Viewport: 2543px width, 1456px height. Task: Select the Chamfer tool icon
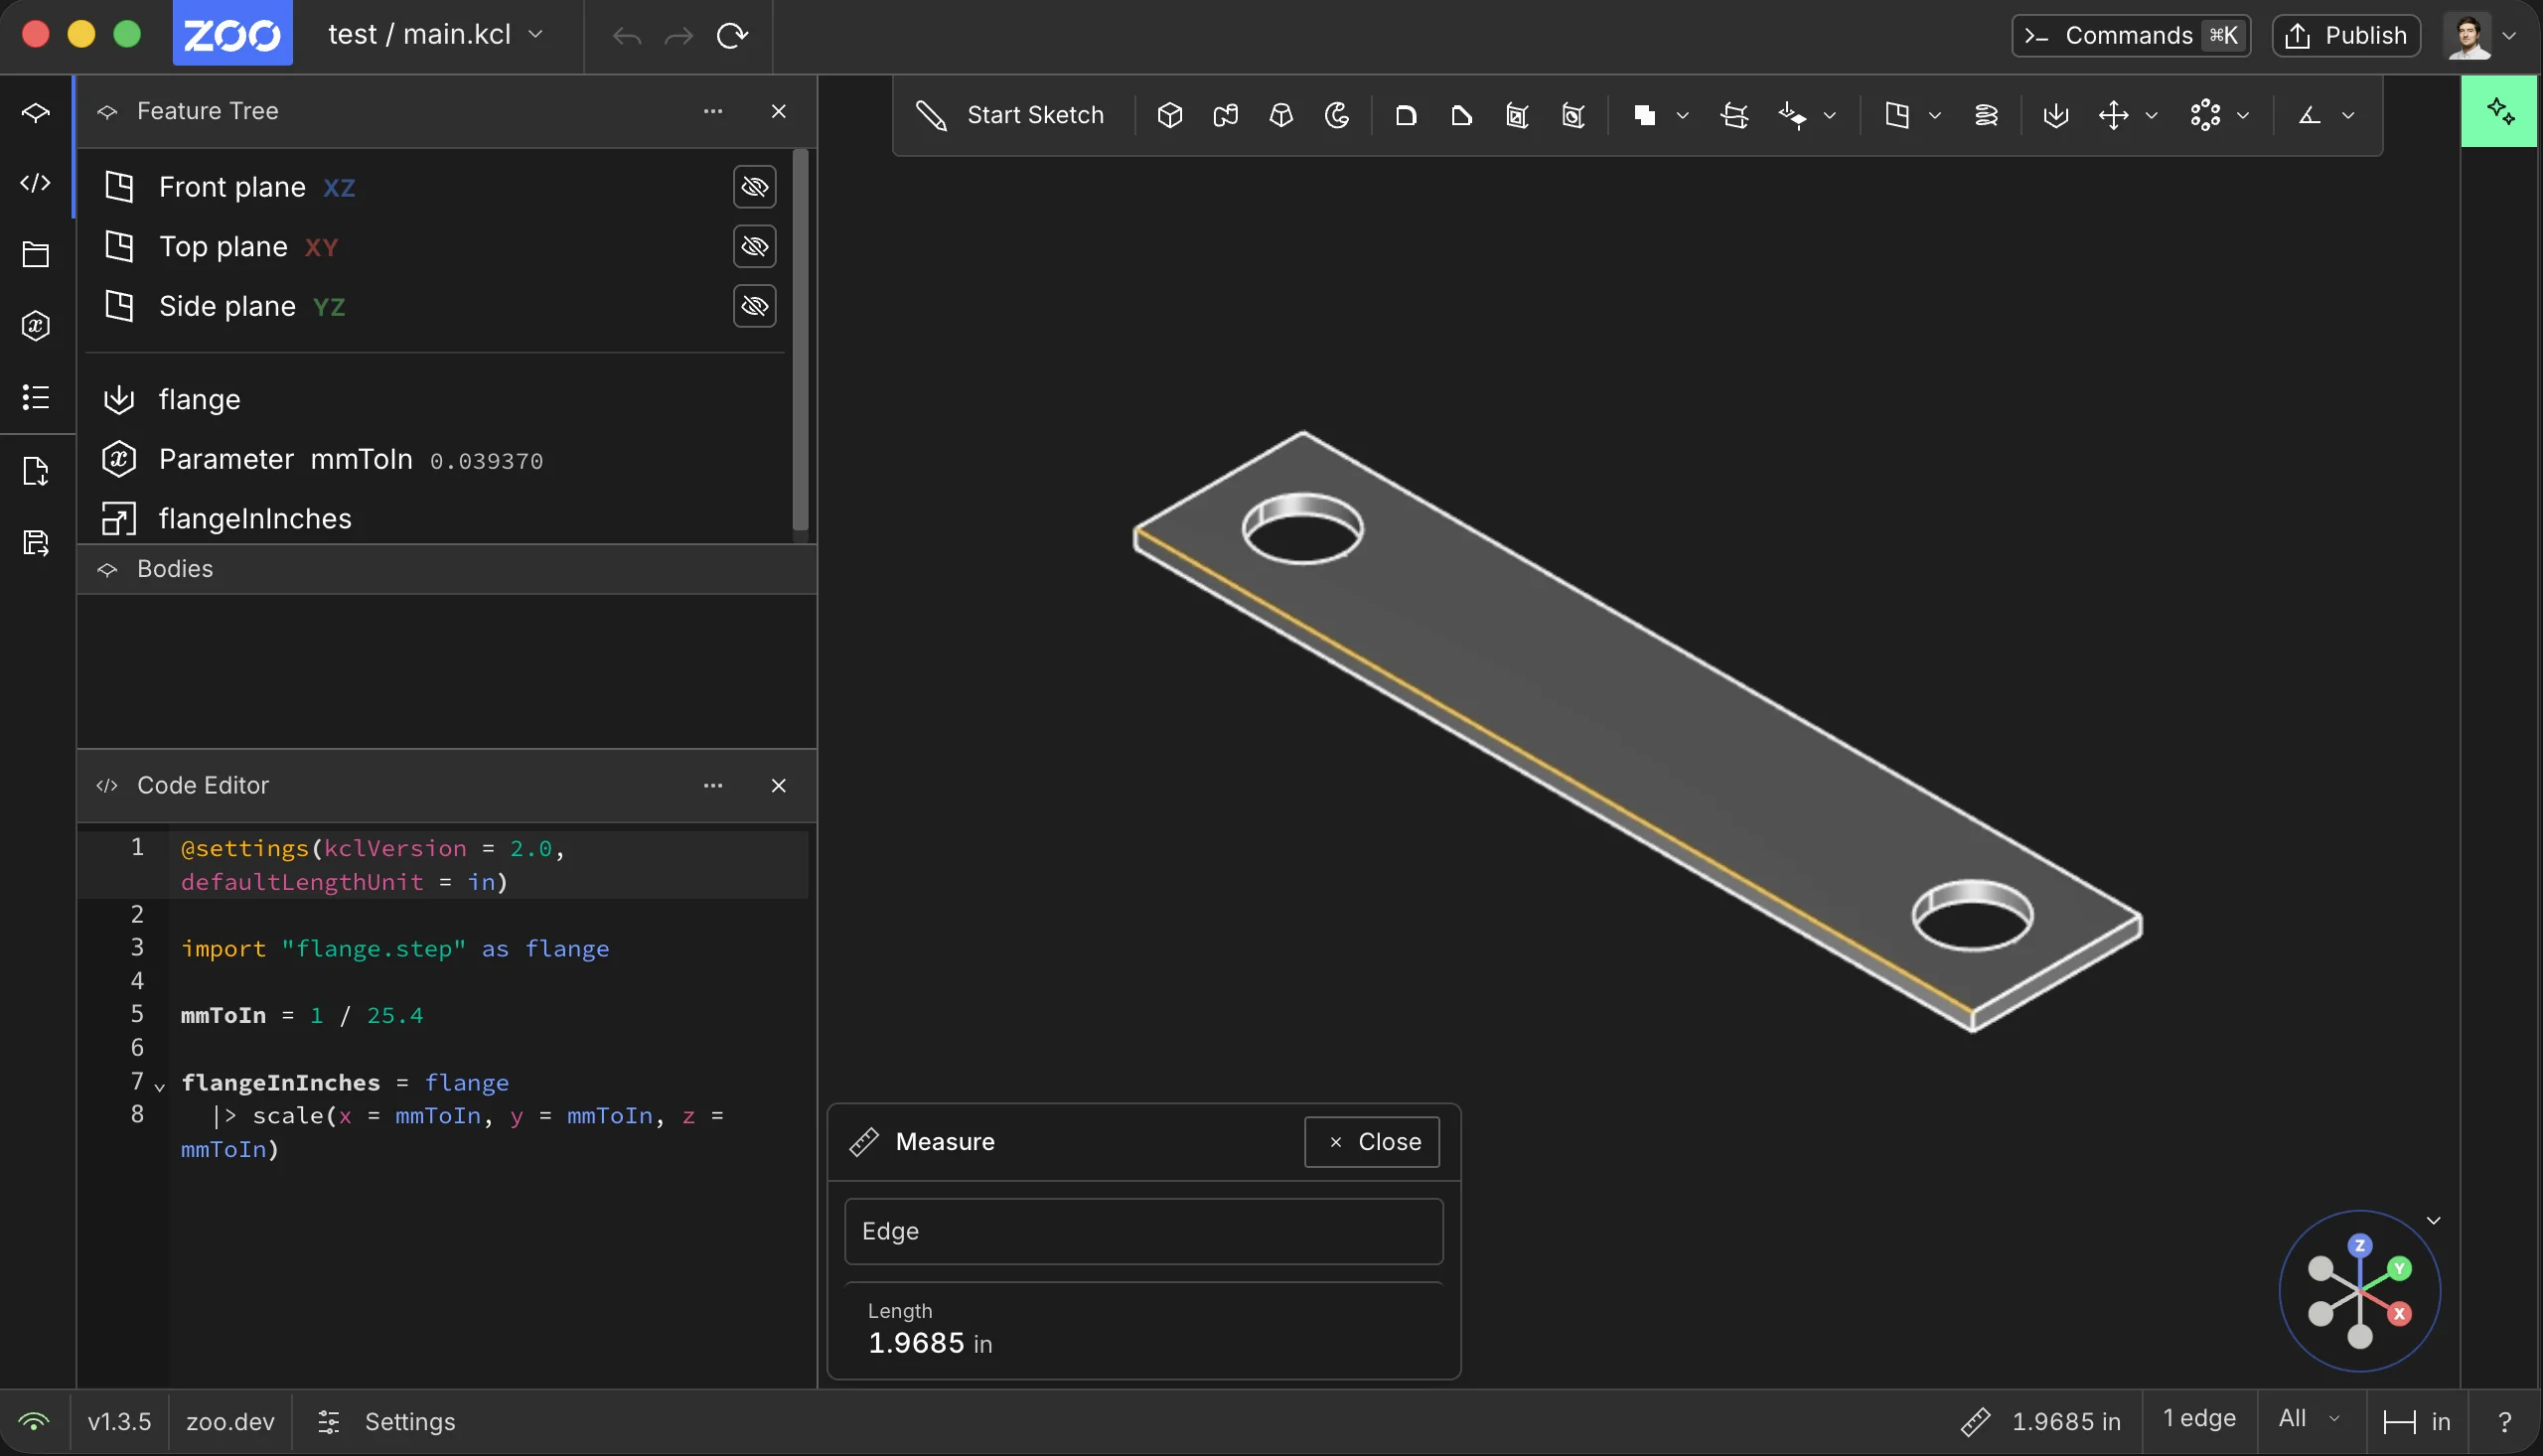point(1461,115)
